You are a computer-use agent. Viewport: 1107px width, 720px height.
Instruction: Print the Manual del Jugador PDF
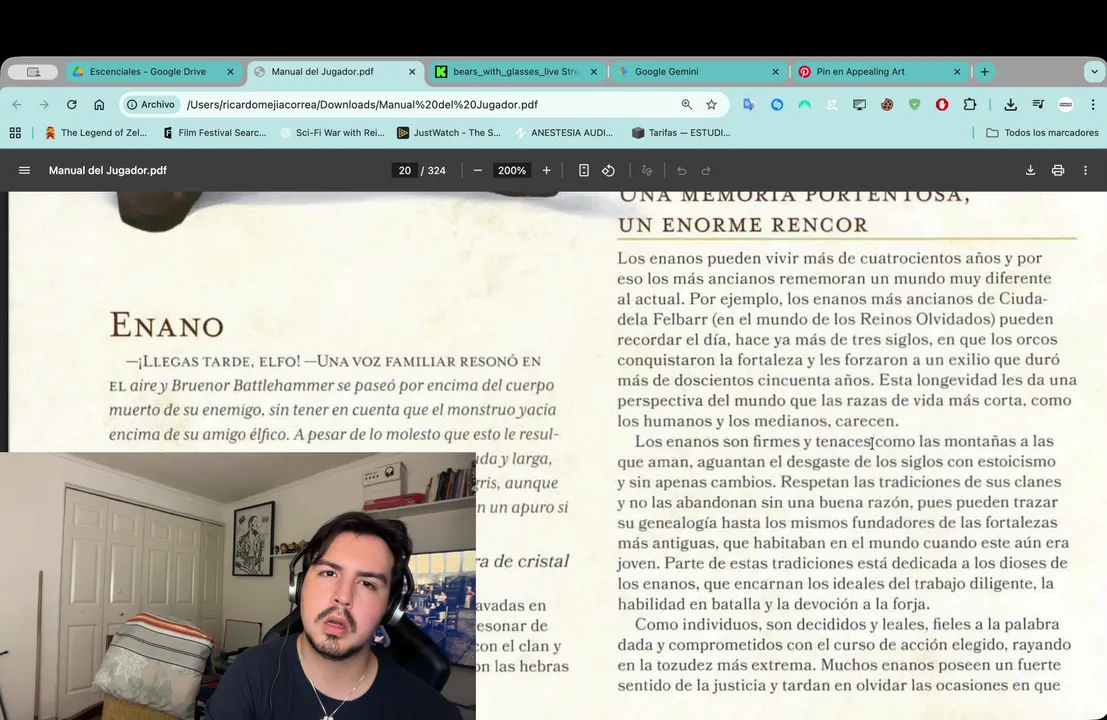(1058, 170)
